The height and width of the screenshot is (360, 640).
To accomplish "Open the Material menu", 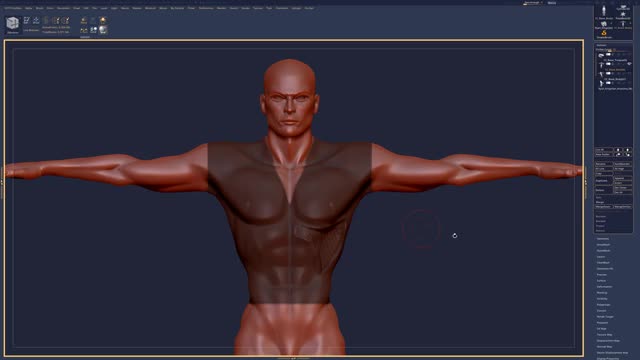I will (150, 8).
